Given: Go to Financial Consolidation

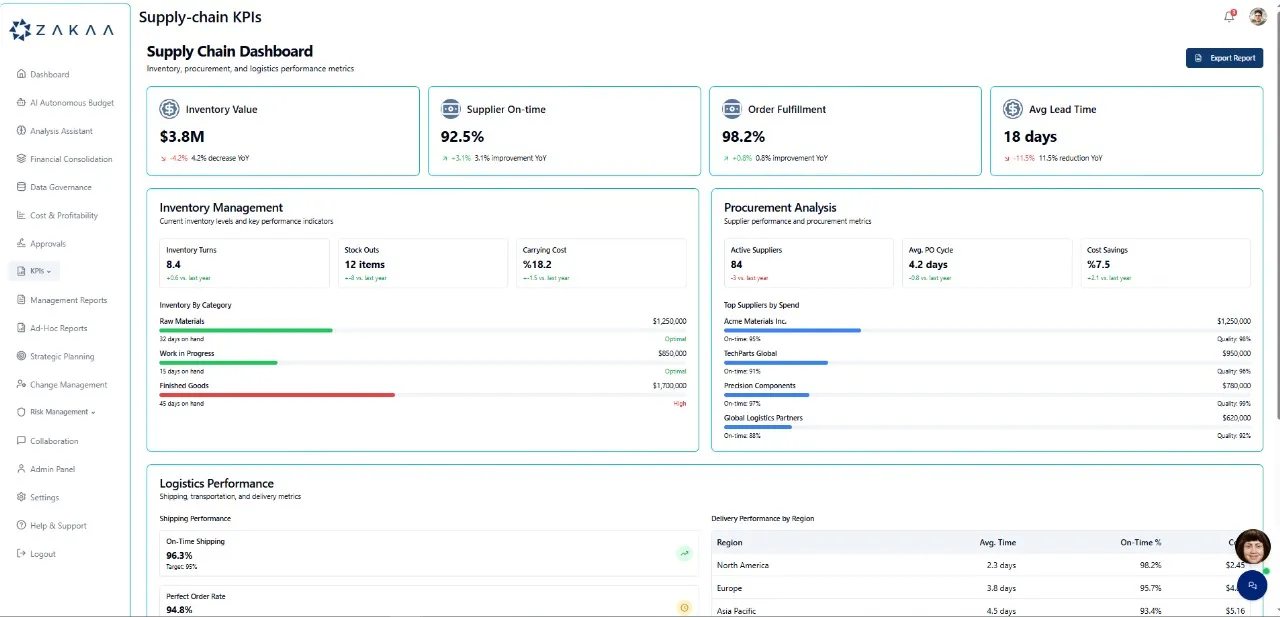Looking at the screenshot, I should [x=70, y=159].
